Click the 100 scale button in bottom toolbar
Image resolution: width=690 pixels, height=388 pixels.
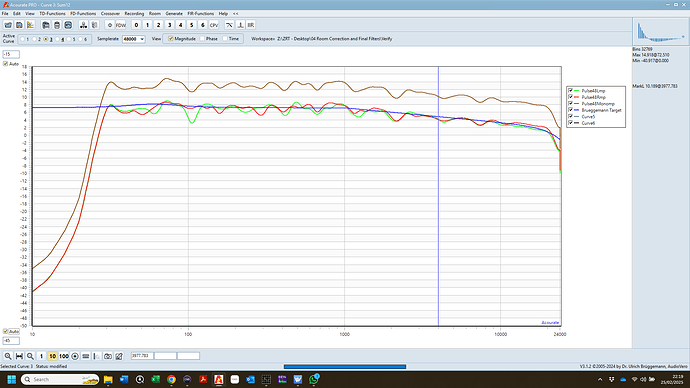pos(64,356)
